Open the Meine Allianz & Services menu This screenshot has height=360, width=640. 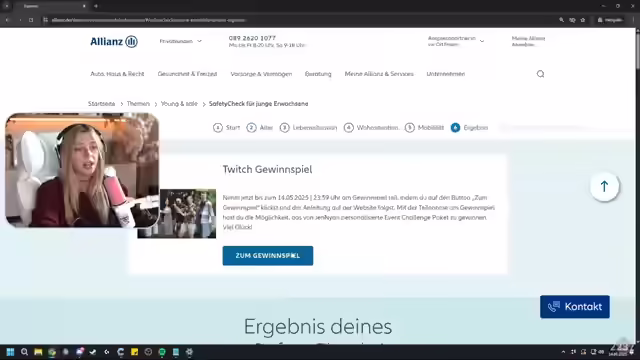[379, 74]
